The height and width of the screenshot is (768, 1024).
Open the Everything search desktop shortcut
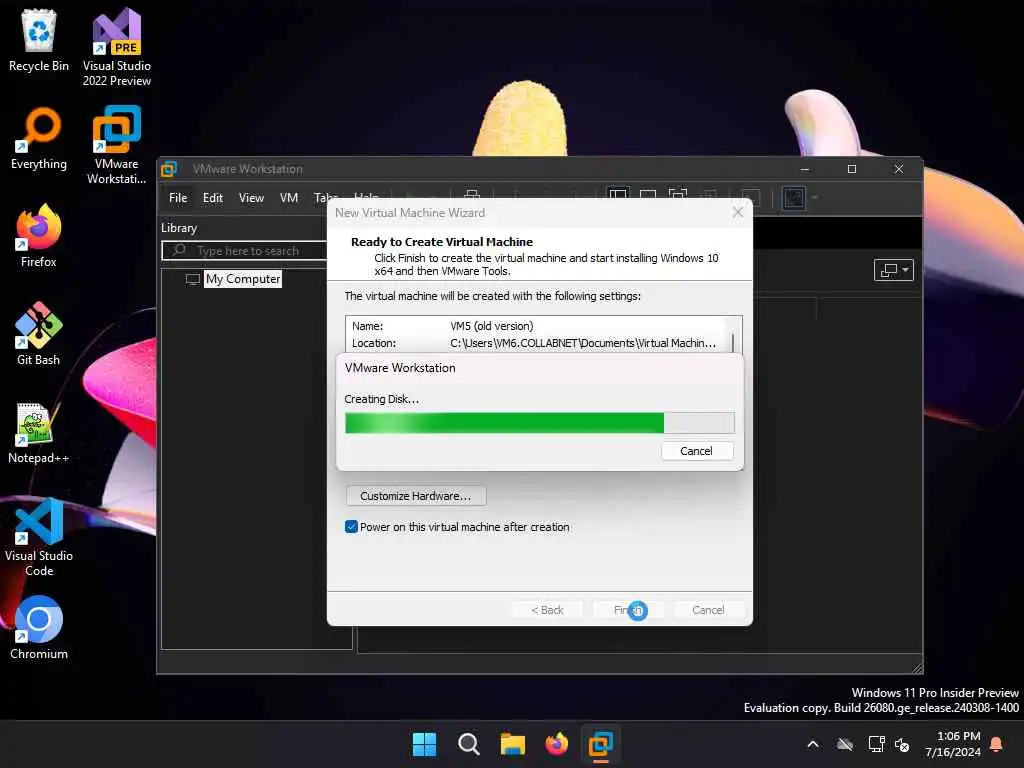pyautogui.click(x=39, y=138)
